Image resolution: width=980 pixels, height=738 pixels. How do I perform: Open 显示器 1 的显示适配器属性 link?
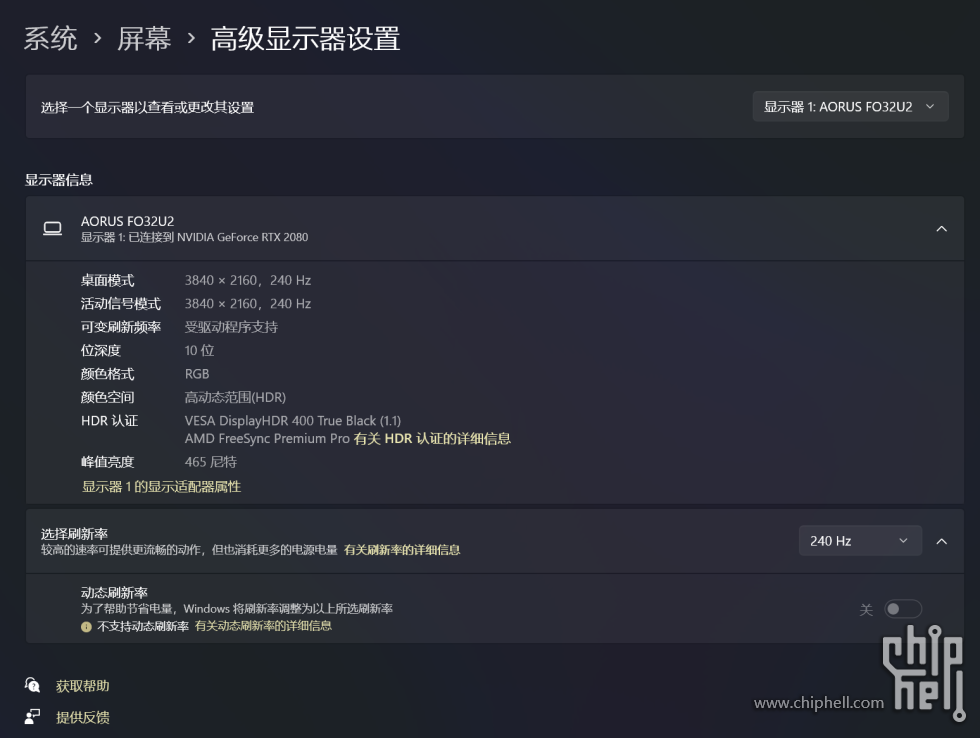click(x=161, y=487)
